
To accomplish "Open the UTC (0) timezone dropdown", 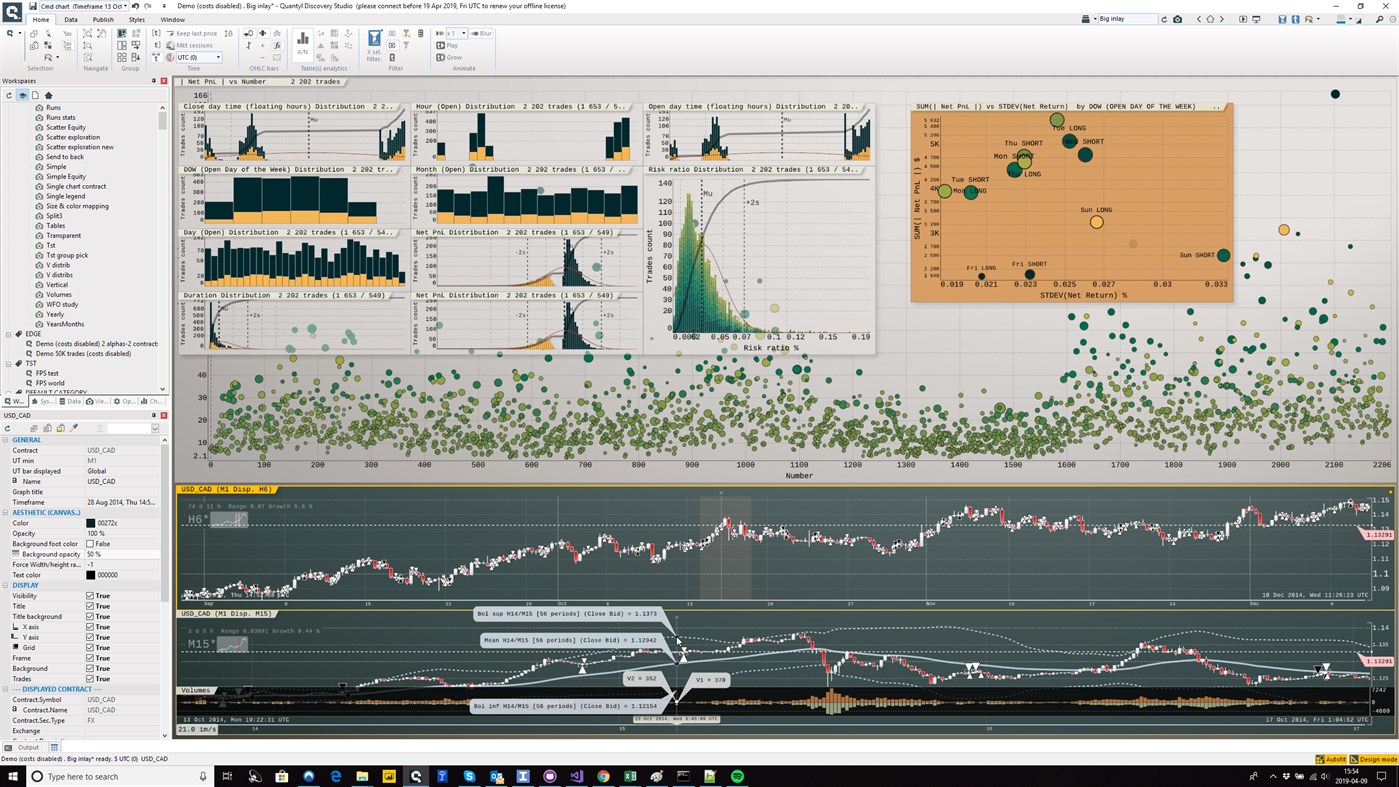I will tap(218, 57).
